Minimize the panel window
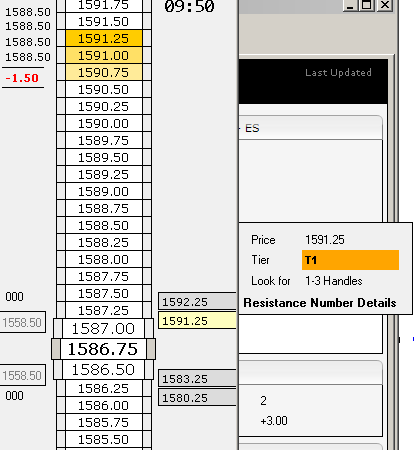The image size is (414, 450). (x=351, y=5)
